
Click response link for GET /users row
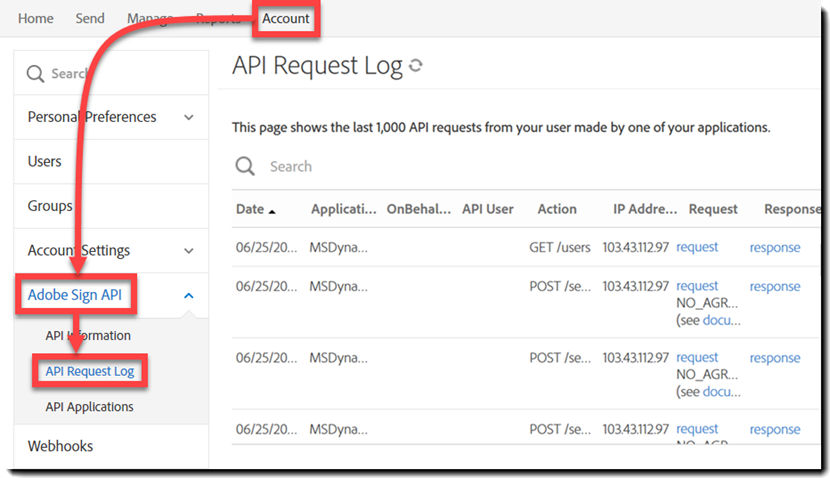pyautogui.click(x=775, y=247)
